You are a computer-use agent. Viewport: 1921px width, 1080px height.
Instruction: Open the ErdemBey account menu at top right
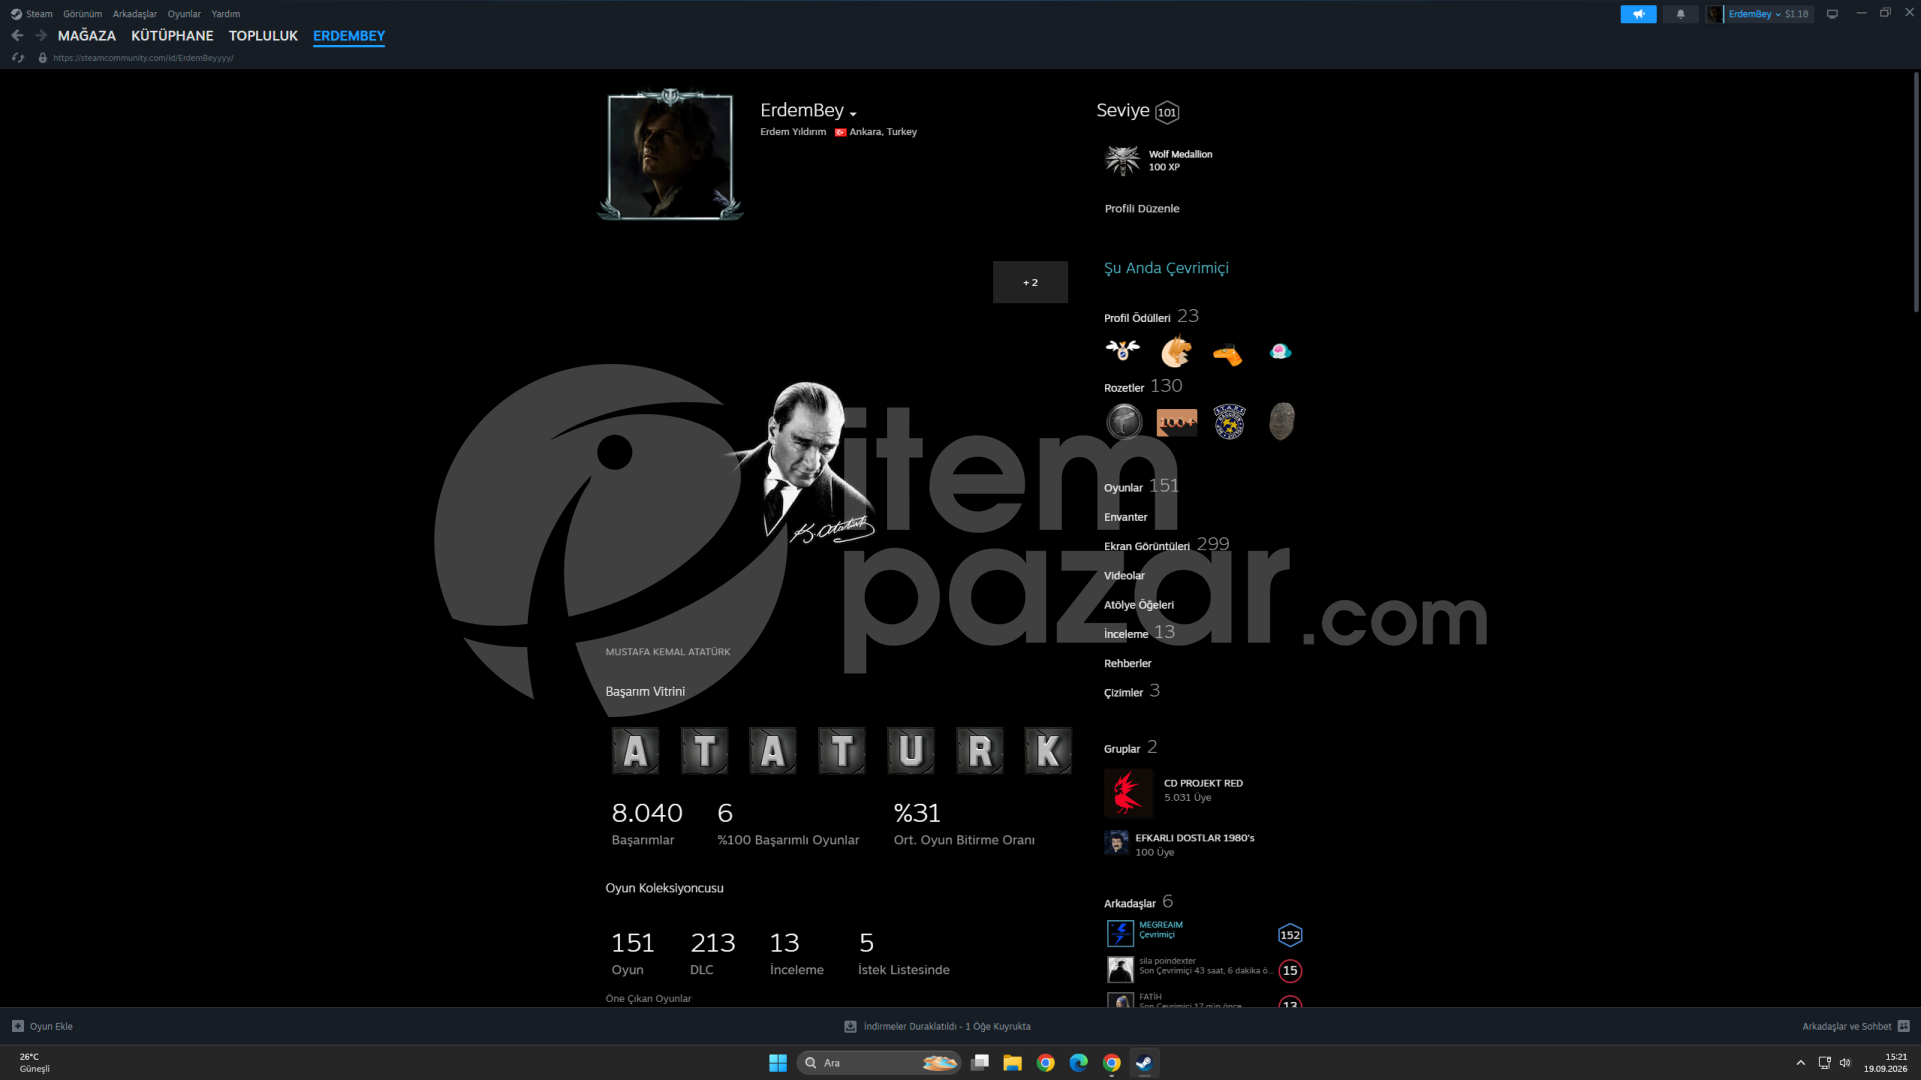click(1759, 14)
